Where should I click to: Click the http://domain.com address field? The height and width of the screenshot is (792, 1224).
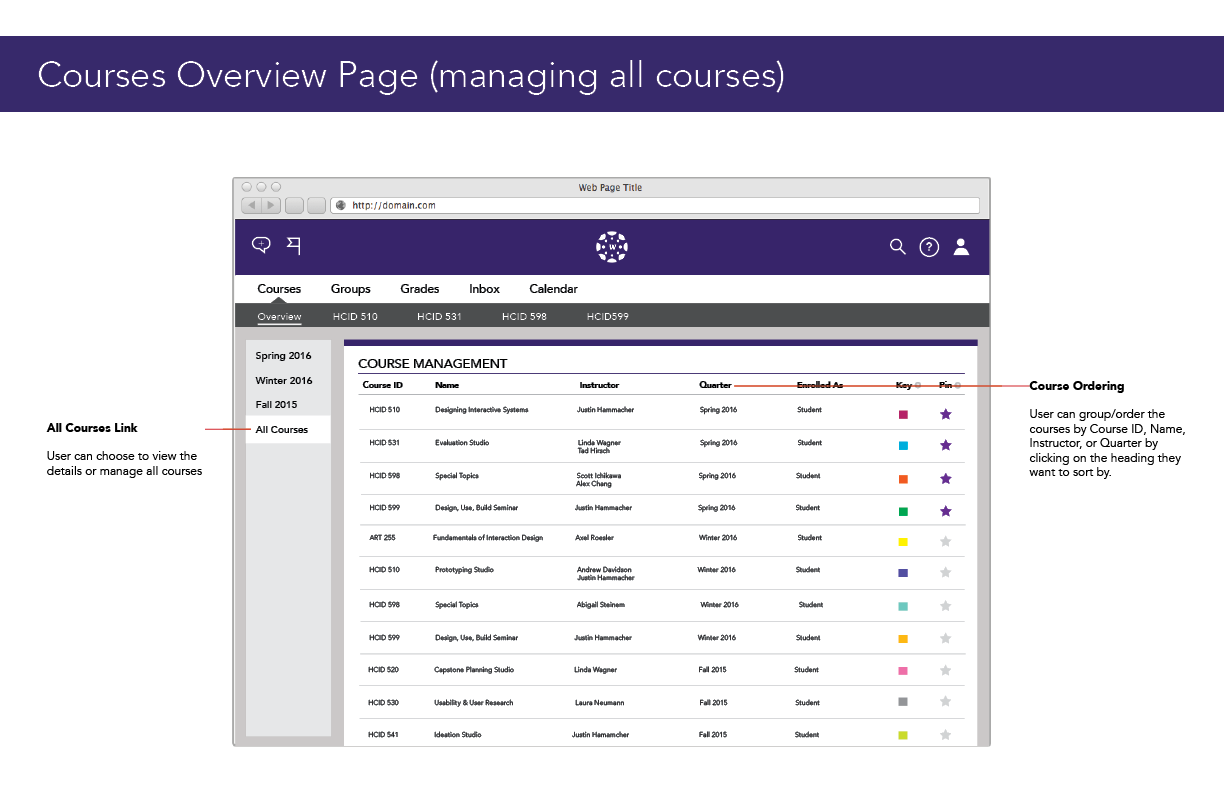(x=655, y=205)
